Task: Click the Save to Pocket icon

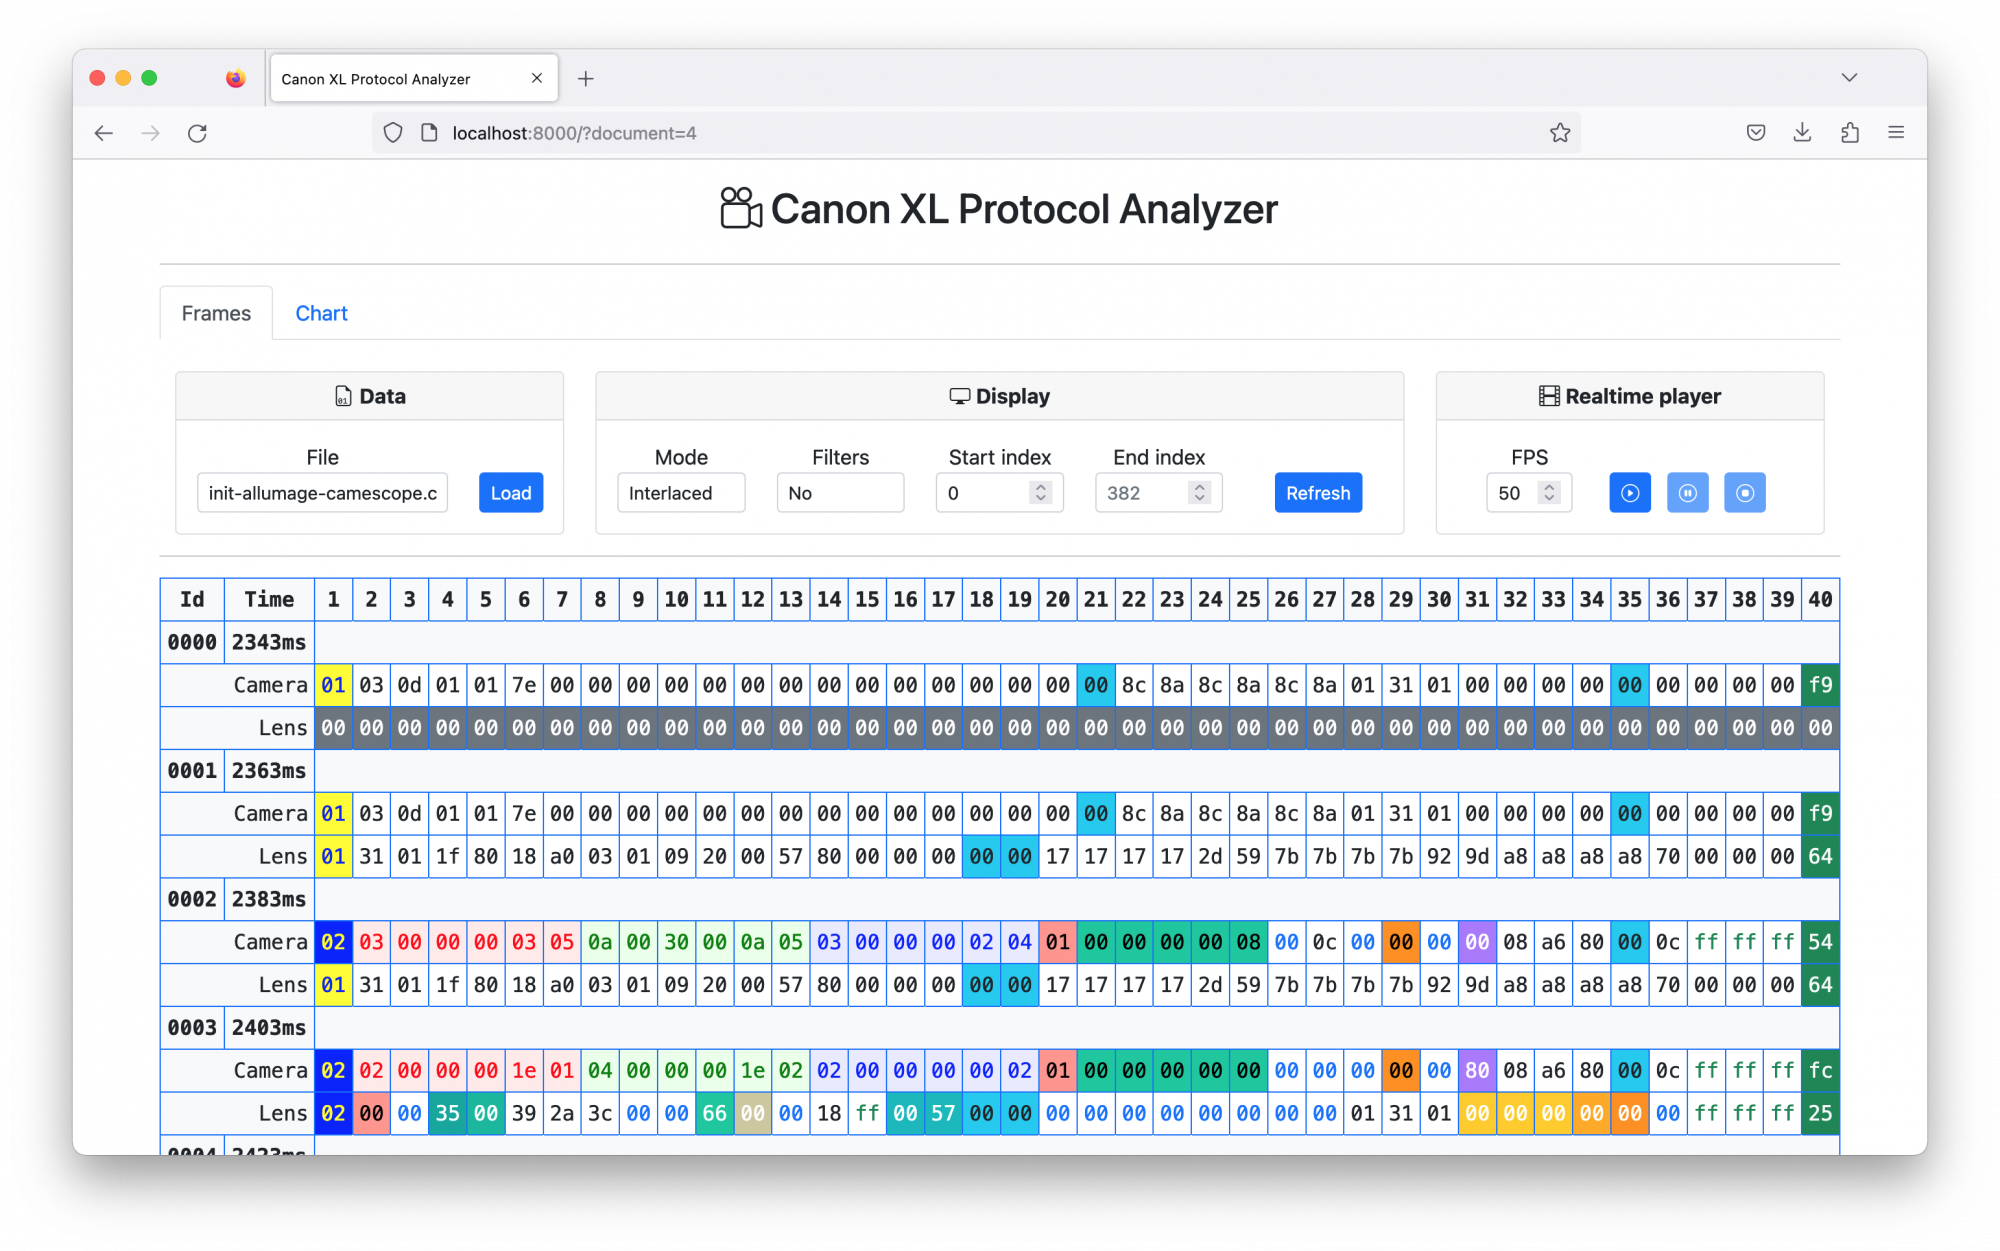Action: click(1755, 132)
